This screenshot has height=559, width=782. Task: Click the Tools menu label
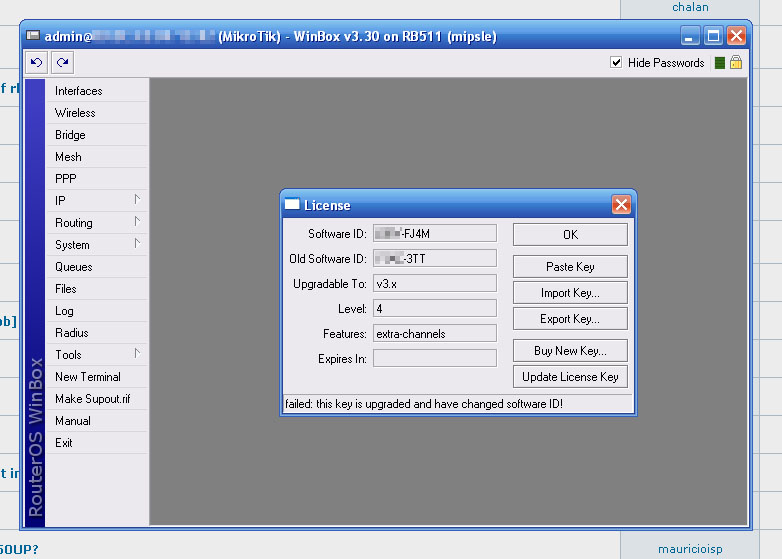pyautogui.click(x=68, y=355)
